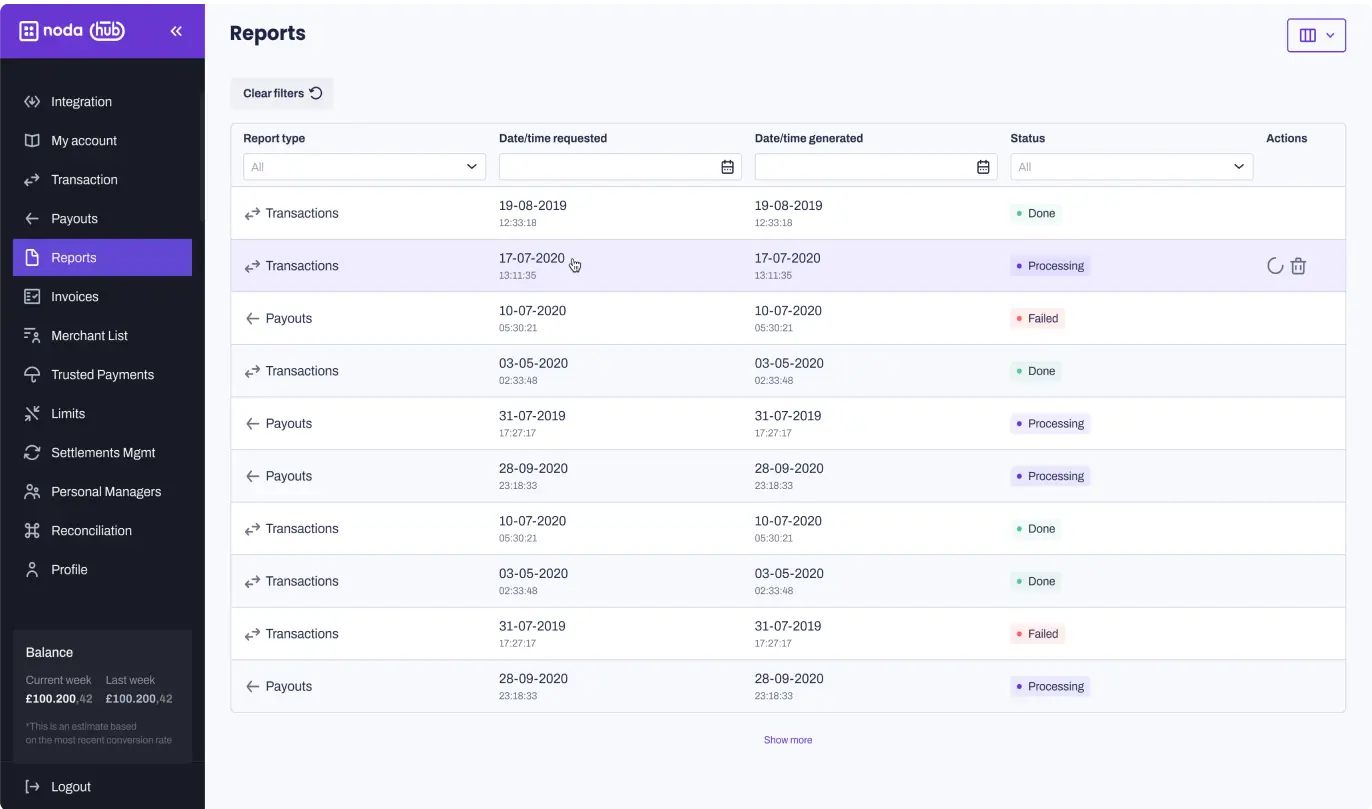
Task: Click the Clear filters button
Action: coord(282,93)
